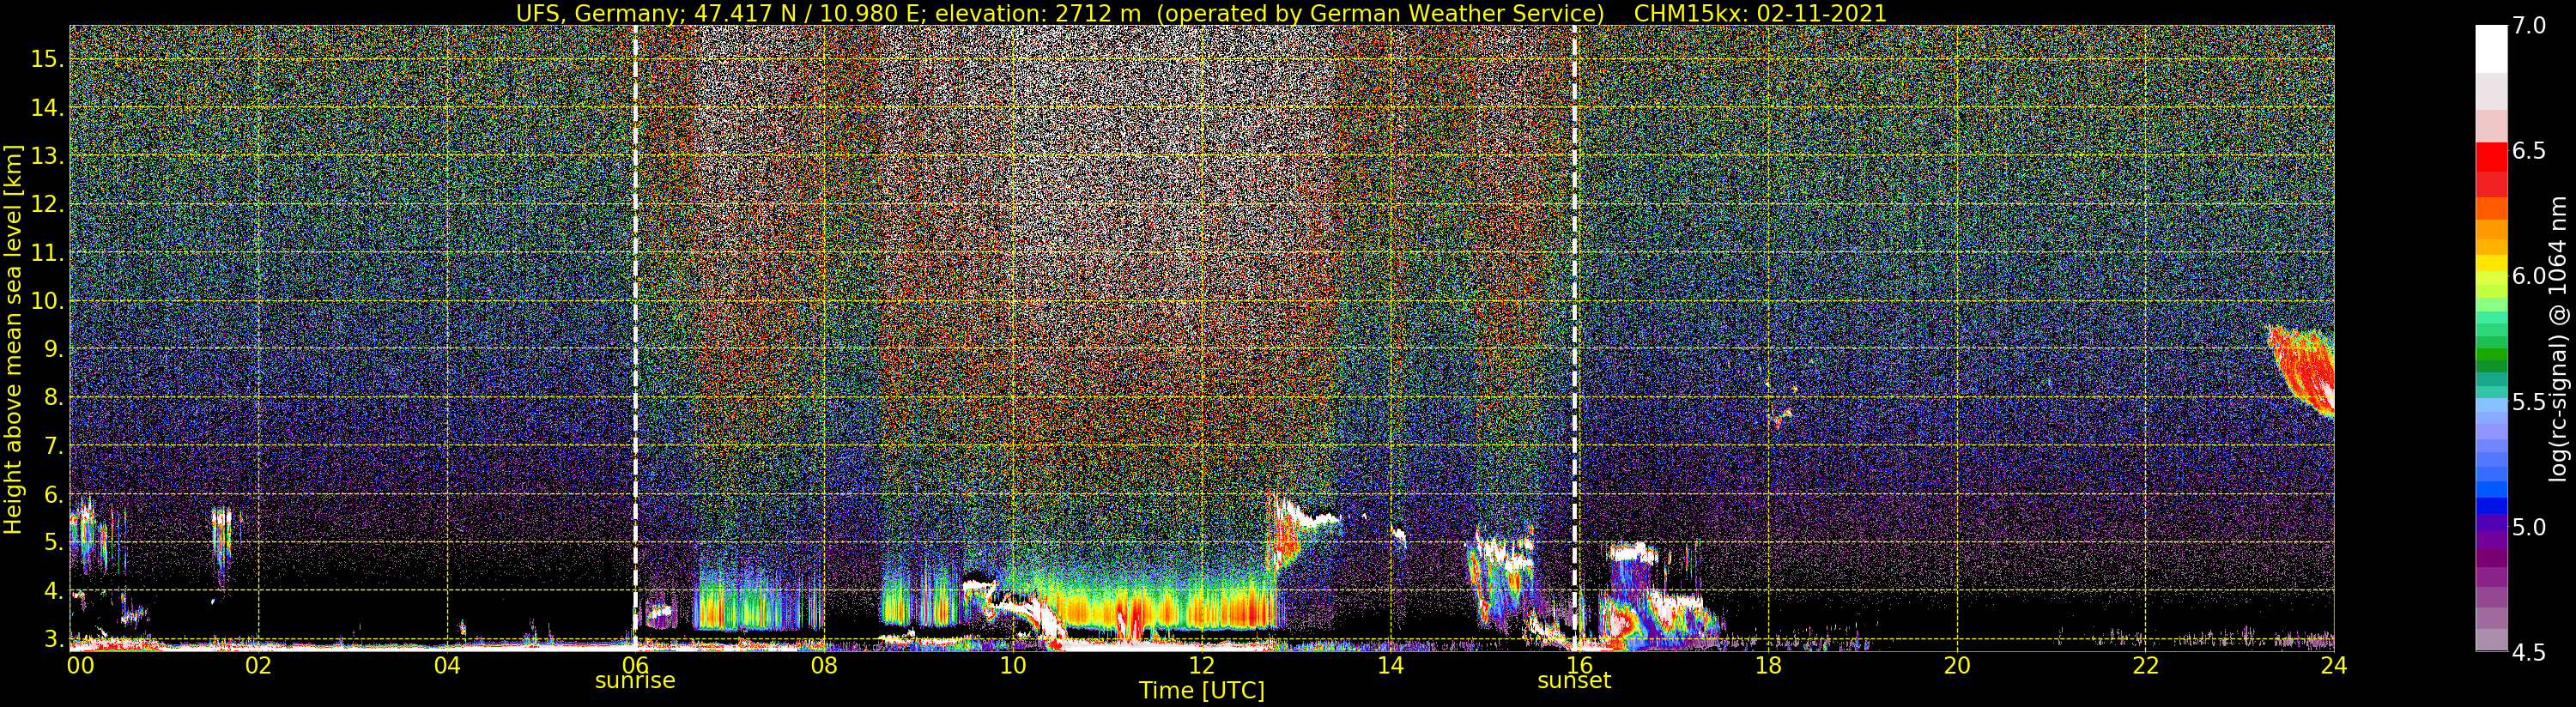Click the "sunrise" label under the time axis
The image size is (2576, 707).
635,681
